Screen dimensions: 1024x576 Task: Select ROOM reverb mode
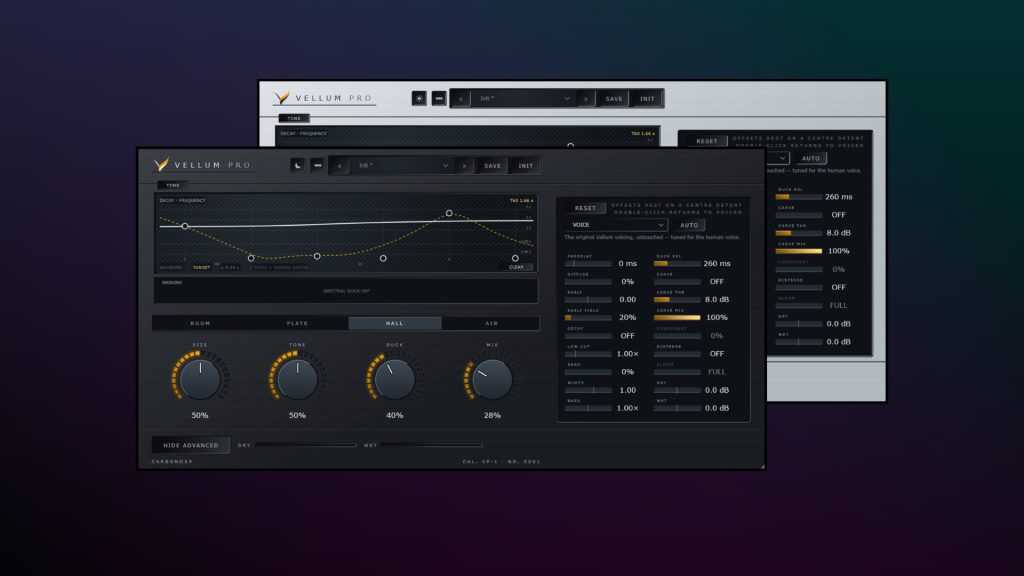pos(200,323)
